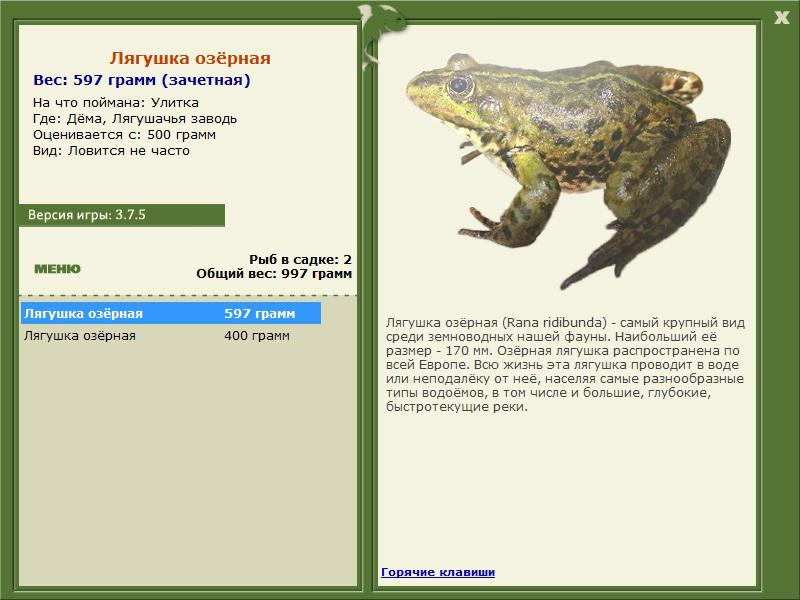Click the Где: Дёма, Лягушачья заводь line
This screenshot has height=600, width=800.
135,119
